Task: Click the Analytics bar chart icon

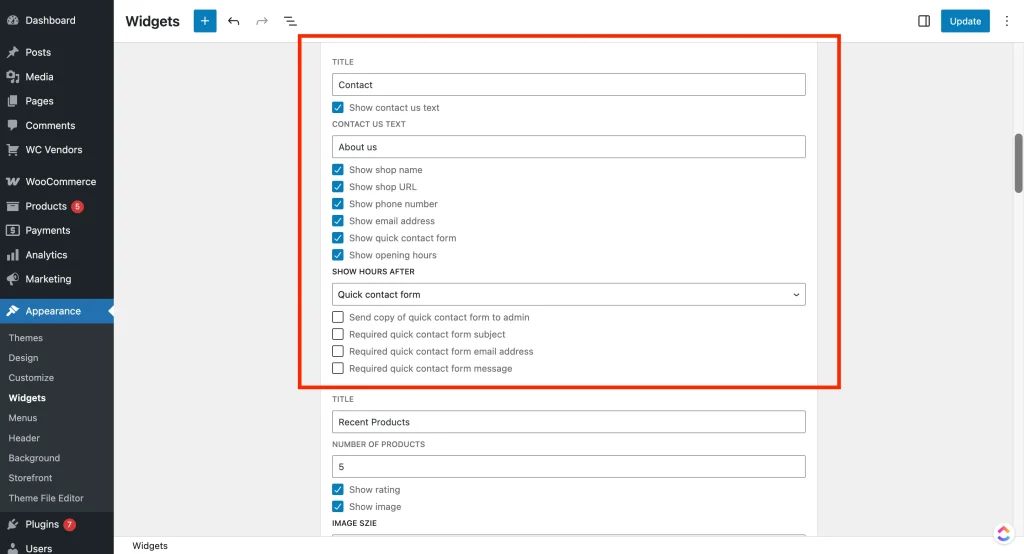Action: coord(13,255)
